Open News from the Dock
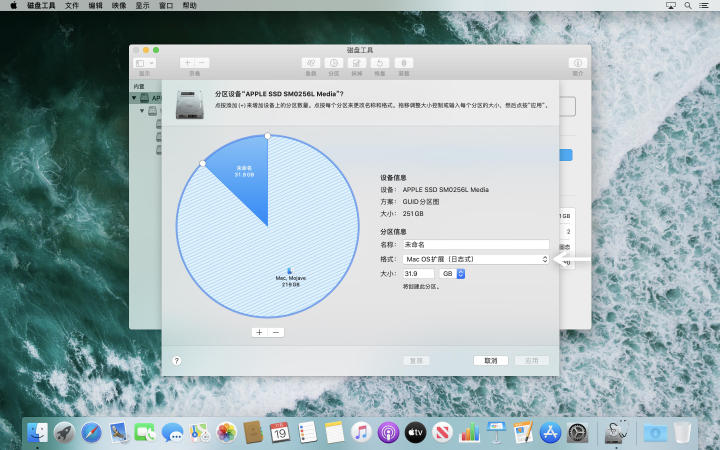This screenshot has height=450, width=720. (x=442, y=433)
